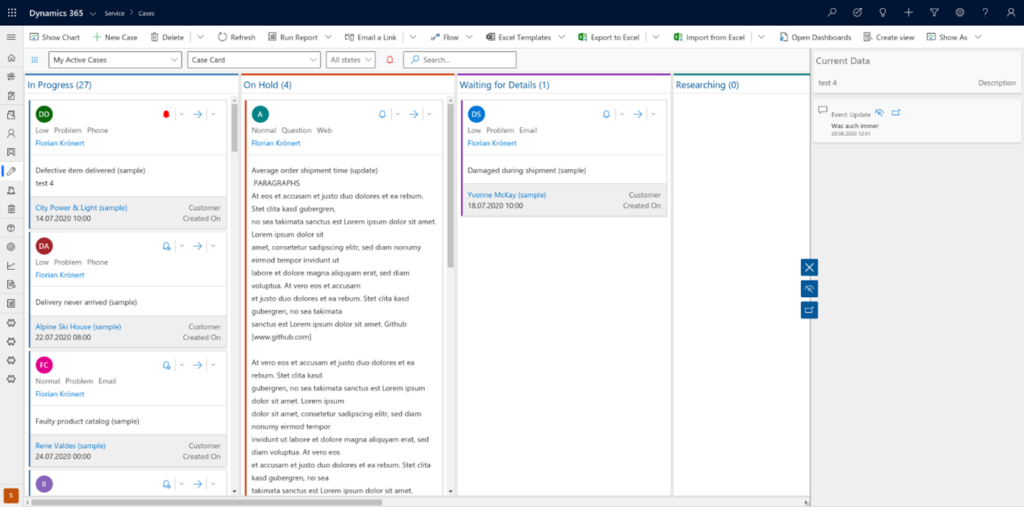Toggle the eye-slash icon on Event Update
Image resolution: width=1024 pixels, height=507 pixels.
pos(879,112)
